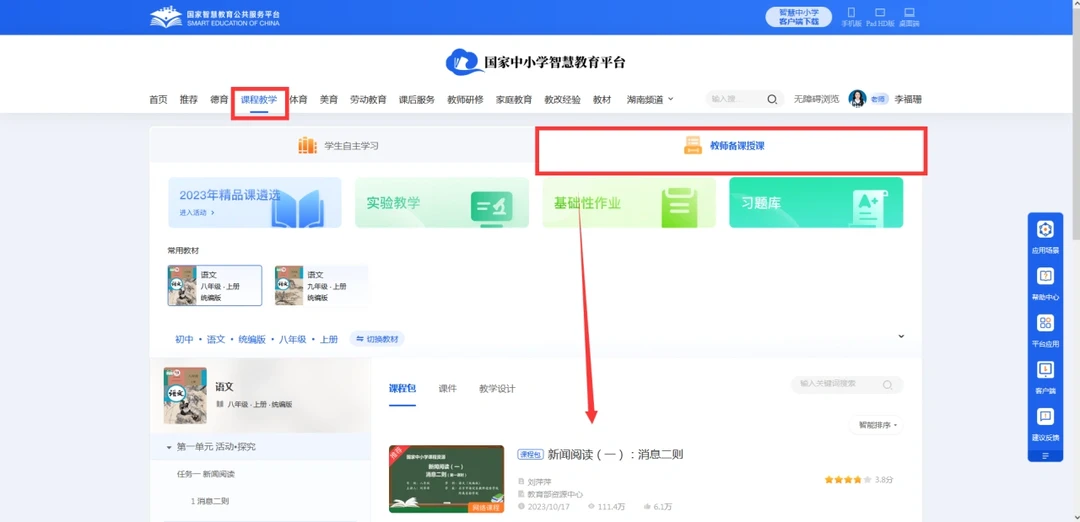Click the 2023年精品课遴选 banner

[x=255, y=202]
